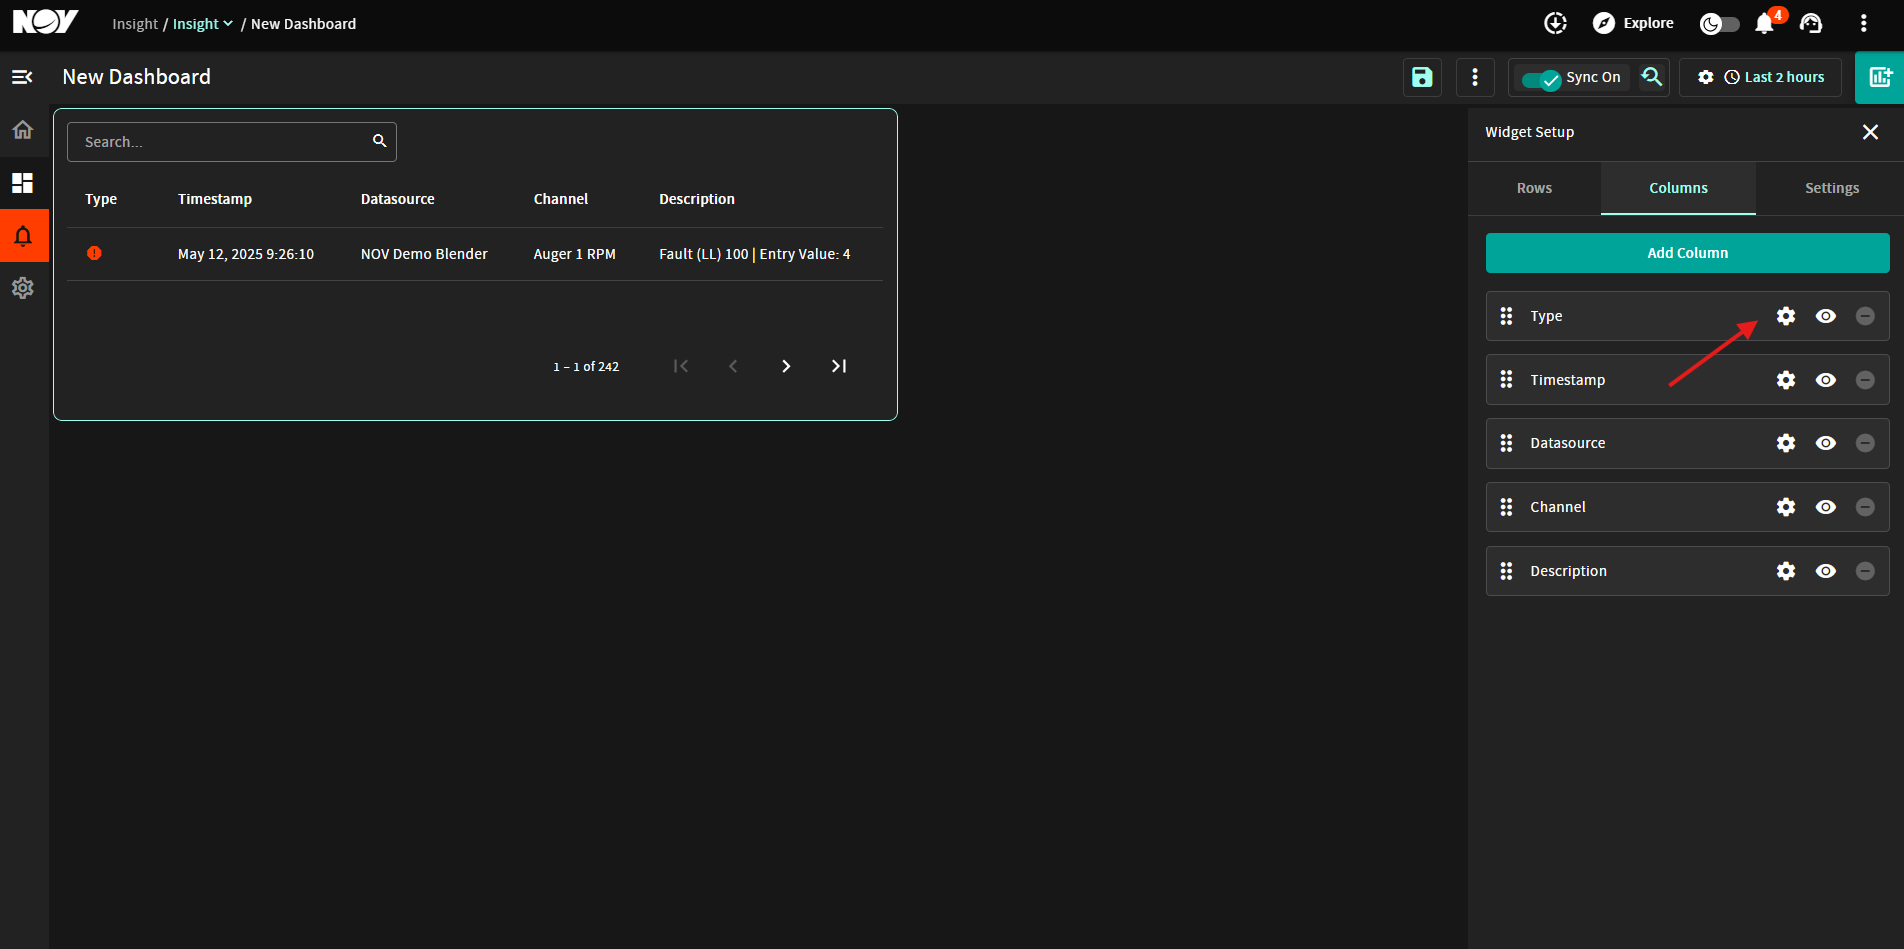
Task: Click the New Dashboard title
Action: tap(137, 77)
